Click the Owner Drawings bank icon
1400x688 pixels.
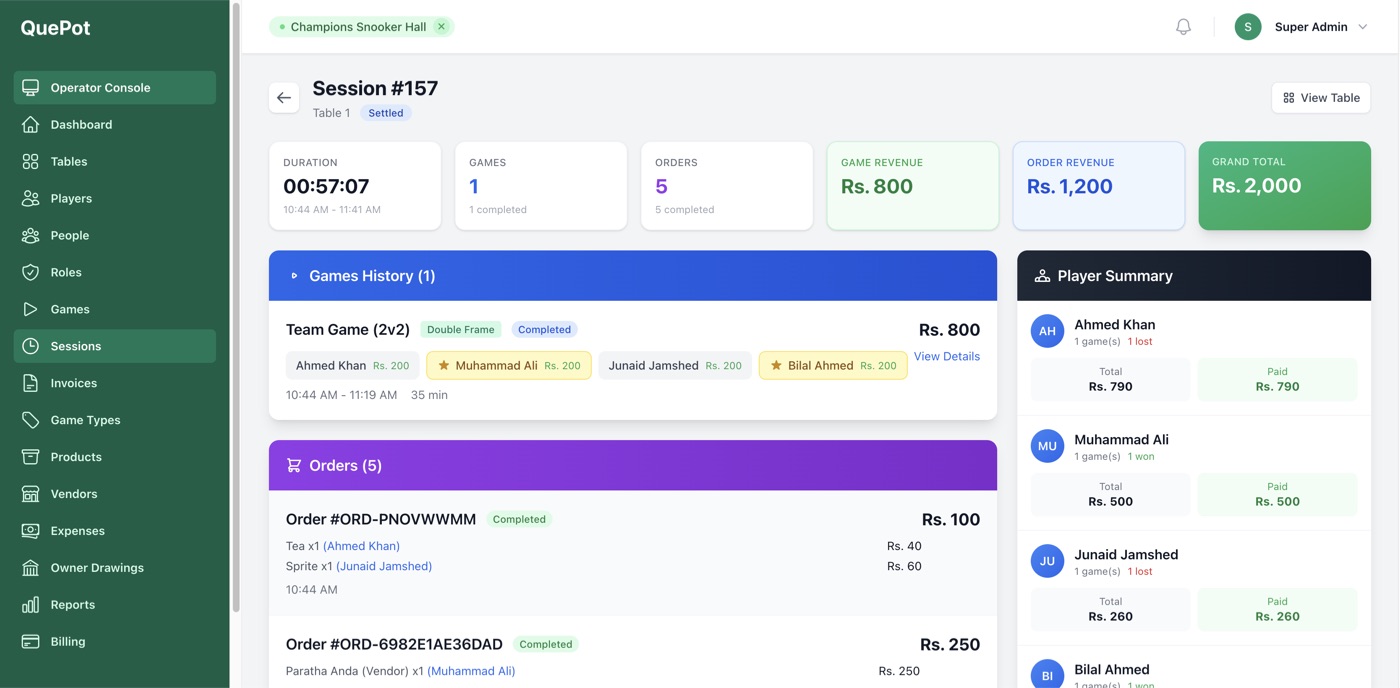coord(31,568)
